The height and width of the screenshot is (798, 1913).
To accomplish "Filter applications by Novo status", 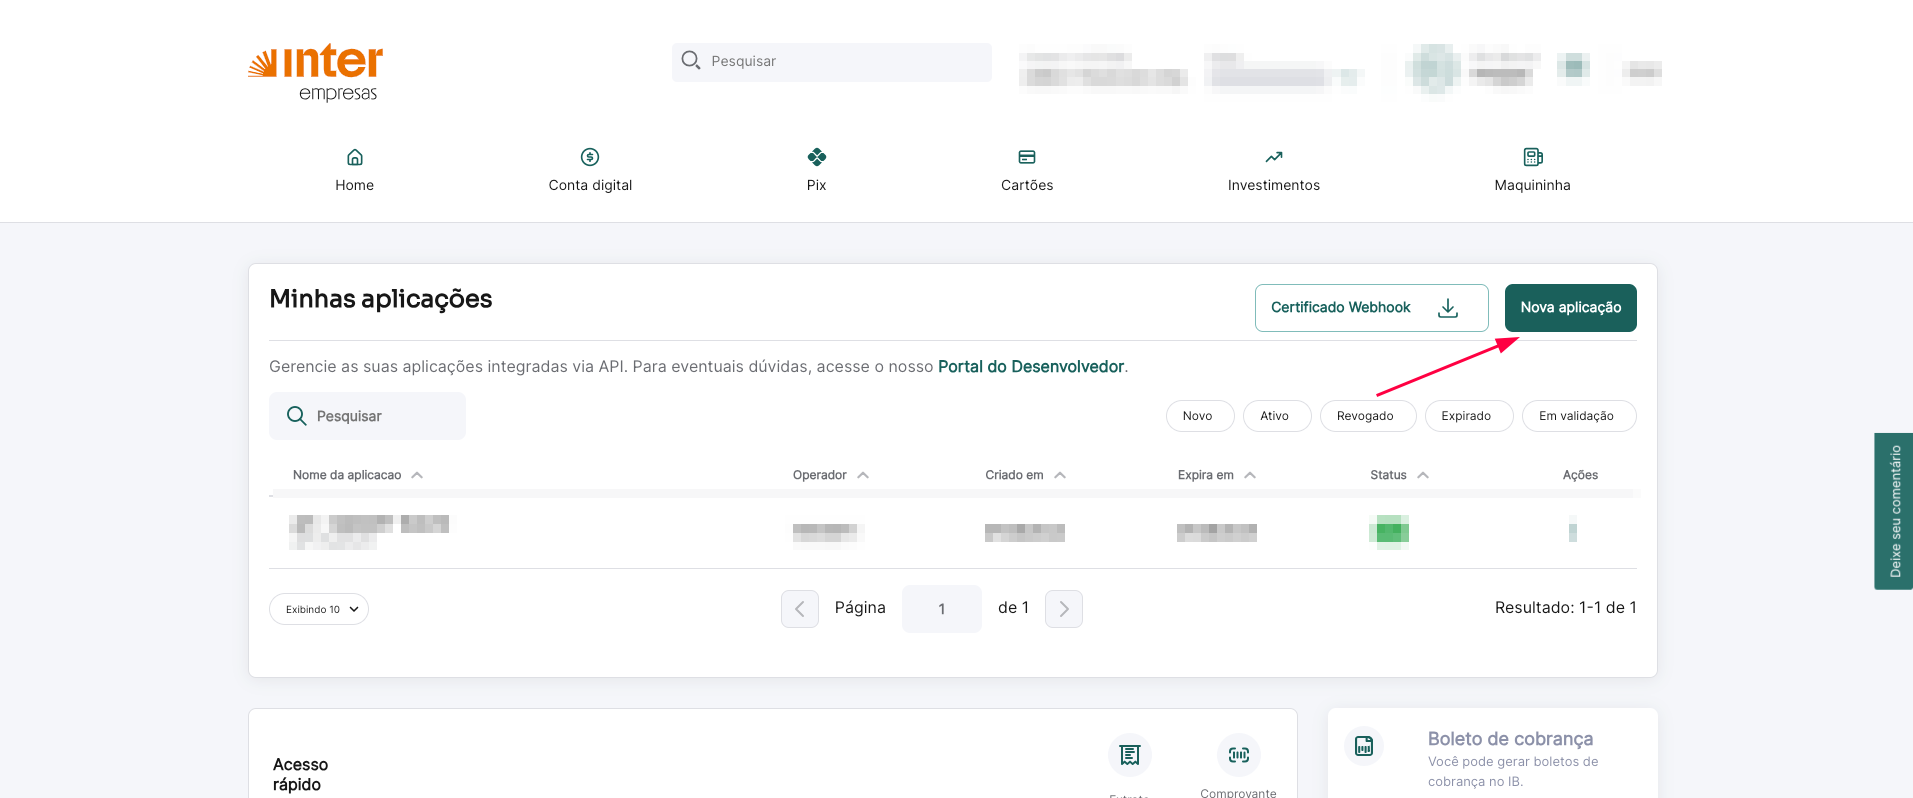I will [x=1200, y=416].
